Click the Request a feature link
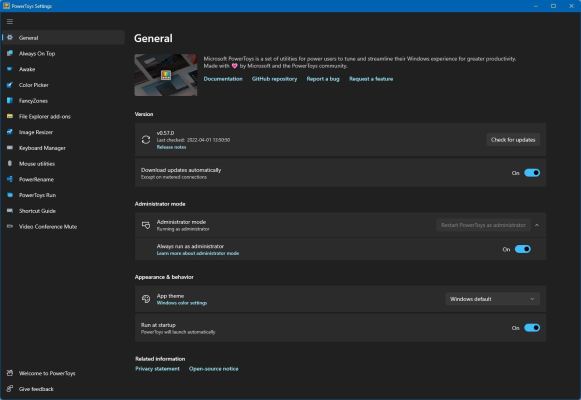 (371, 79)
